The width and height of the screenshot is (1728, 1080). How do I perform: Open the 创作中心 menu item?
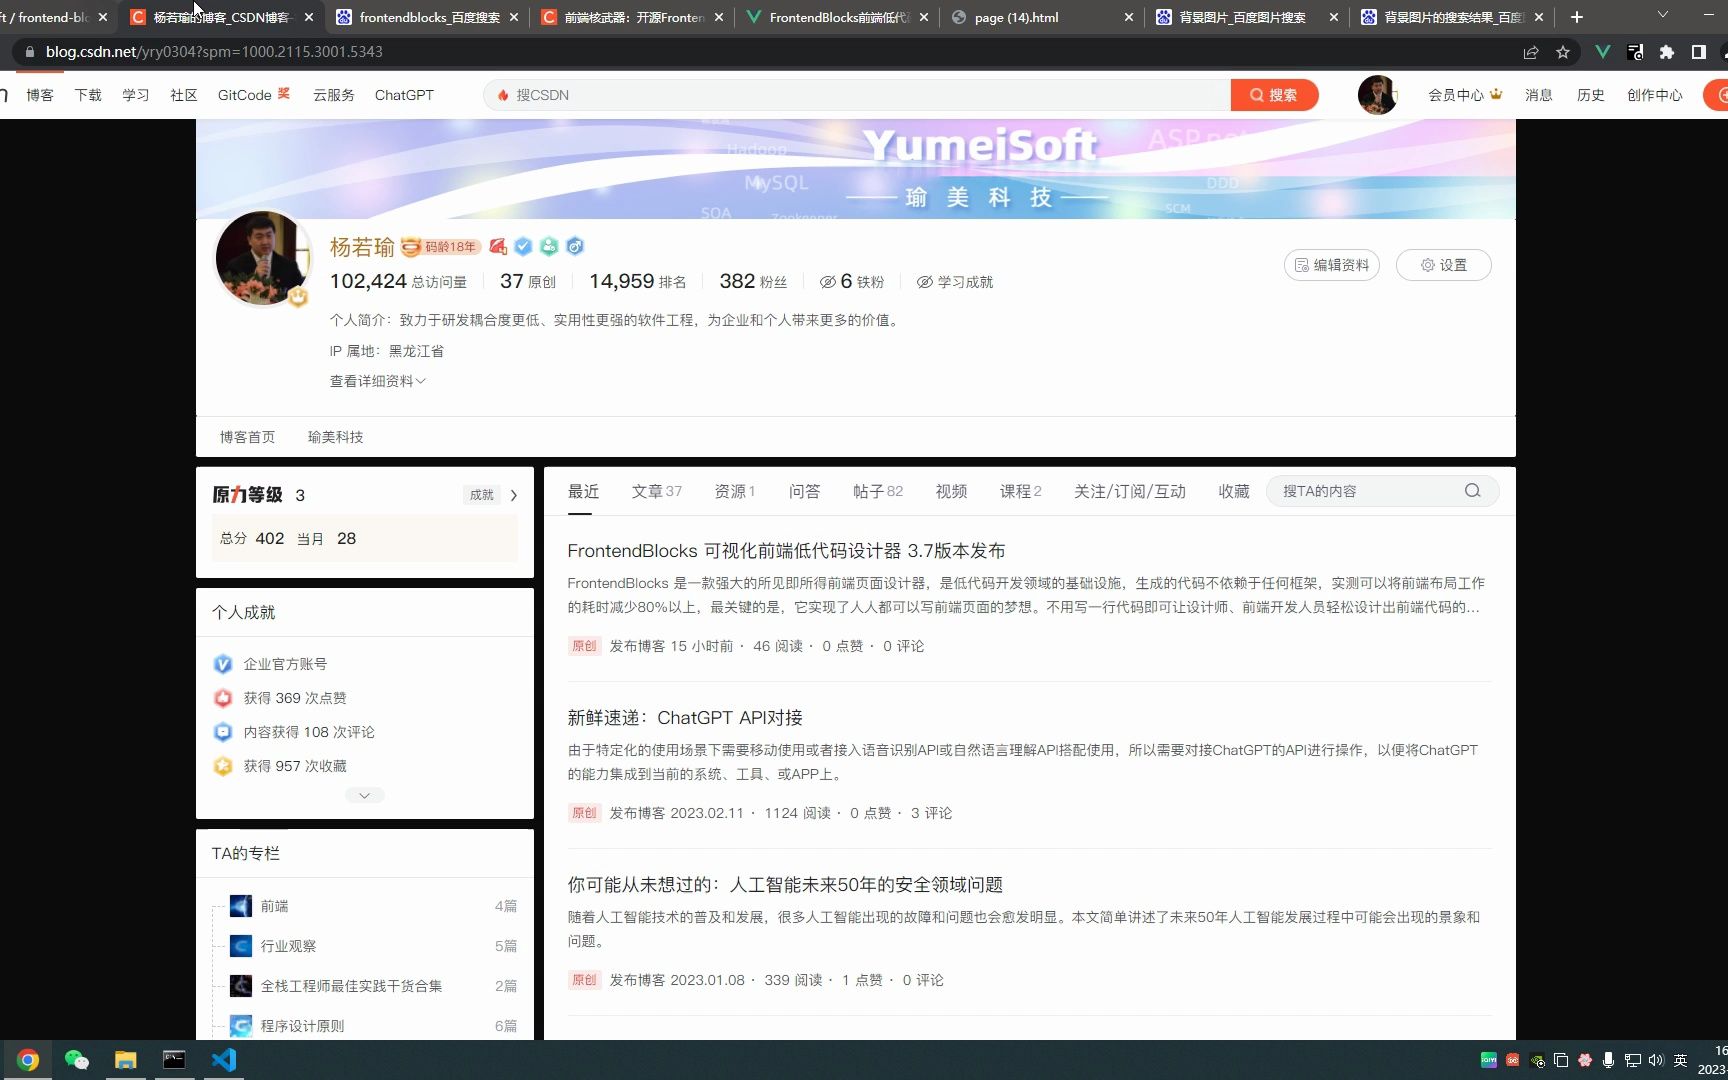(x=1654, y=95)
